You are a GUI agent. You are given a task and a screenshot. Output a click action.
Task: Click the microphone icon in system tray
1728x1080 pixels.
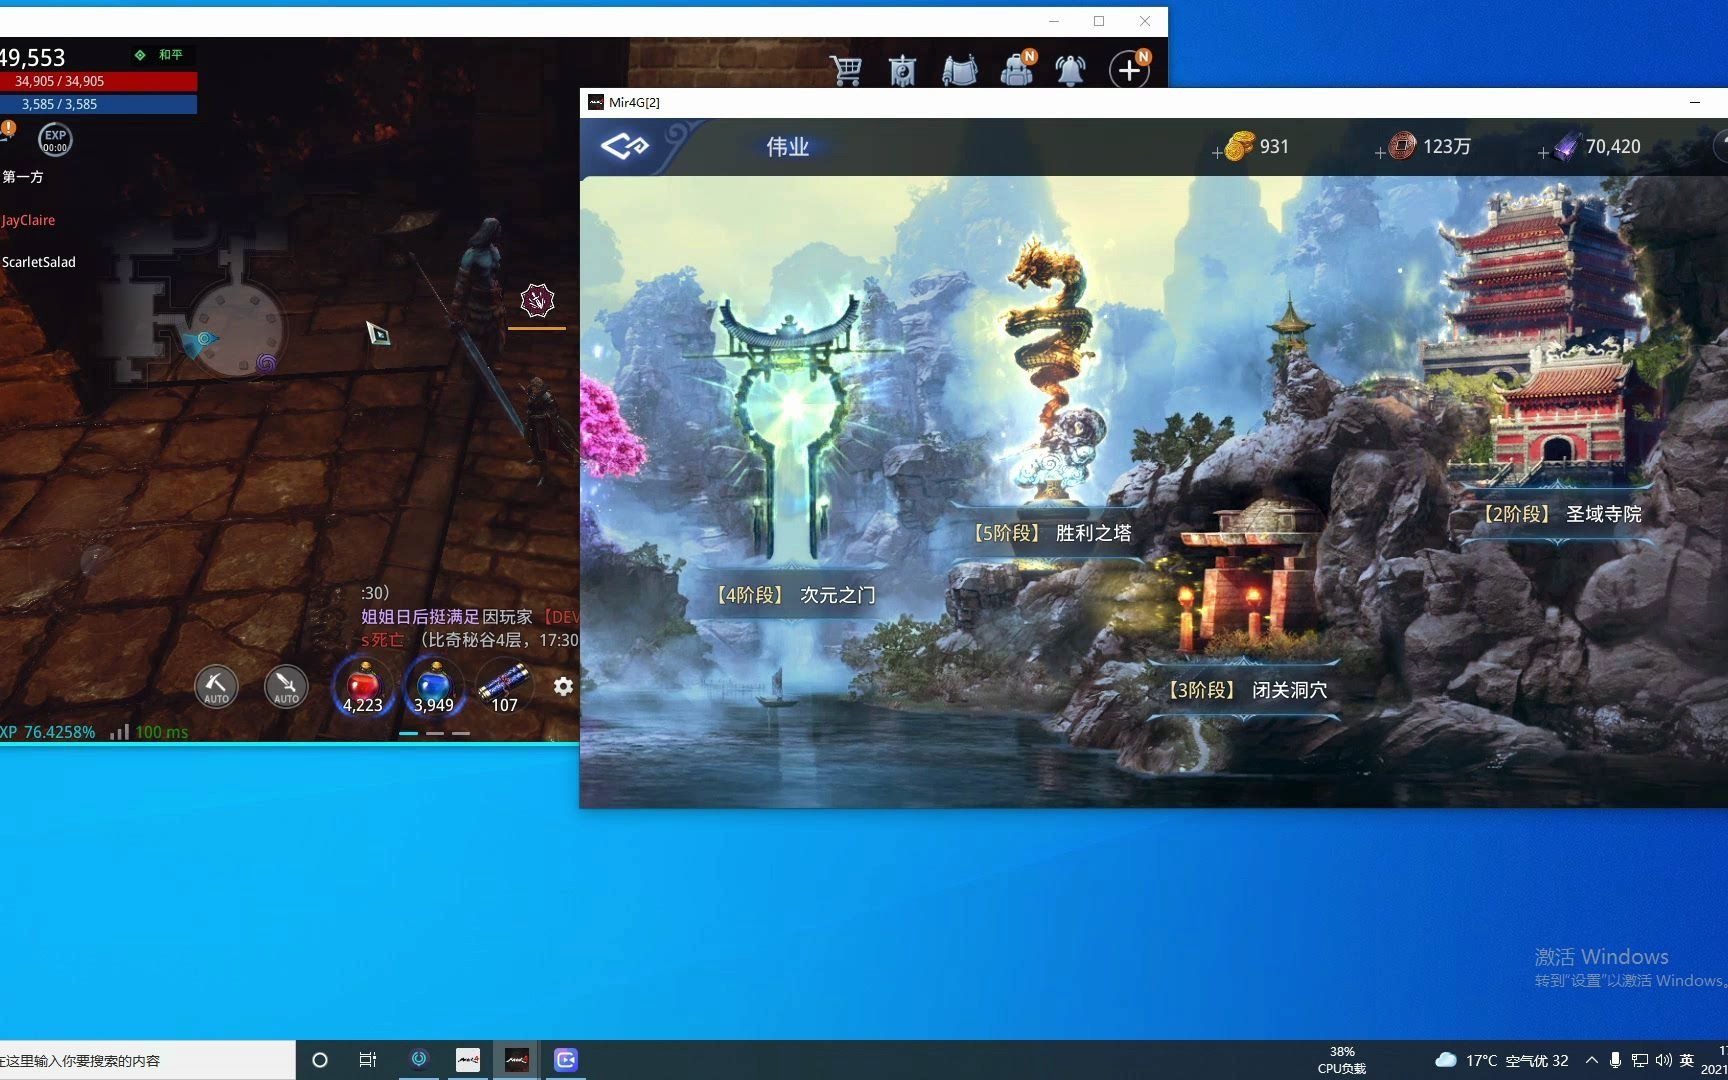click(1615, 1060)
